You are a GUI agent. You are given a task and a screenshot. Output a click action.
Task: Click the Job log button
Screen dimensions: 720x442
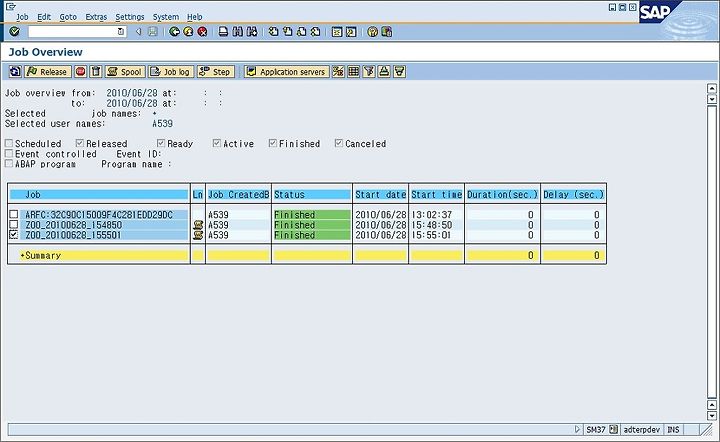171,72
